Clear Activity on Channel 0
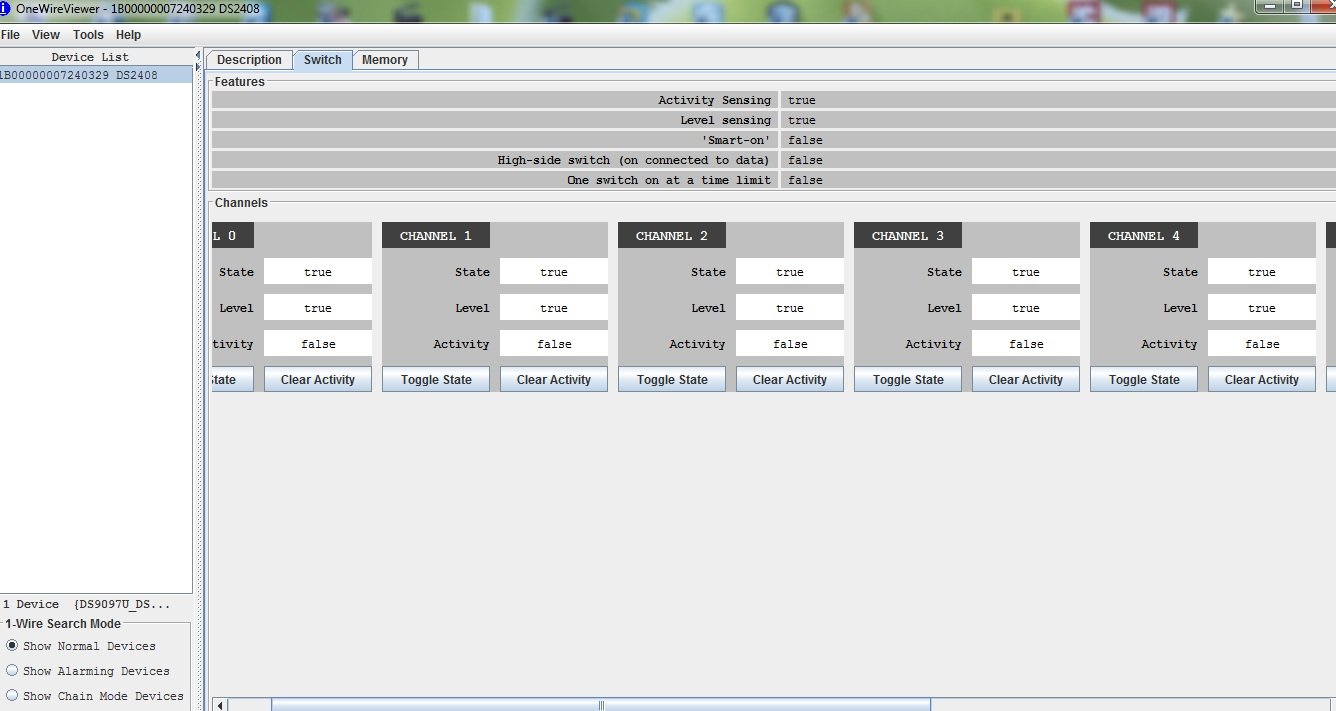 pos(317,380)
